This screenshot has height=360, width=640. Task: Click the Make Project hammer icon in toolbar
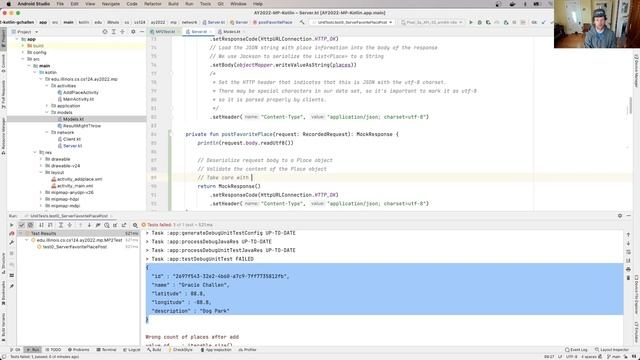302,22
